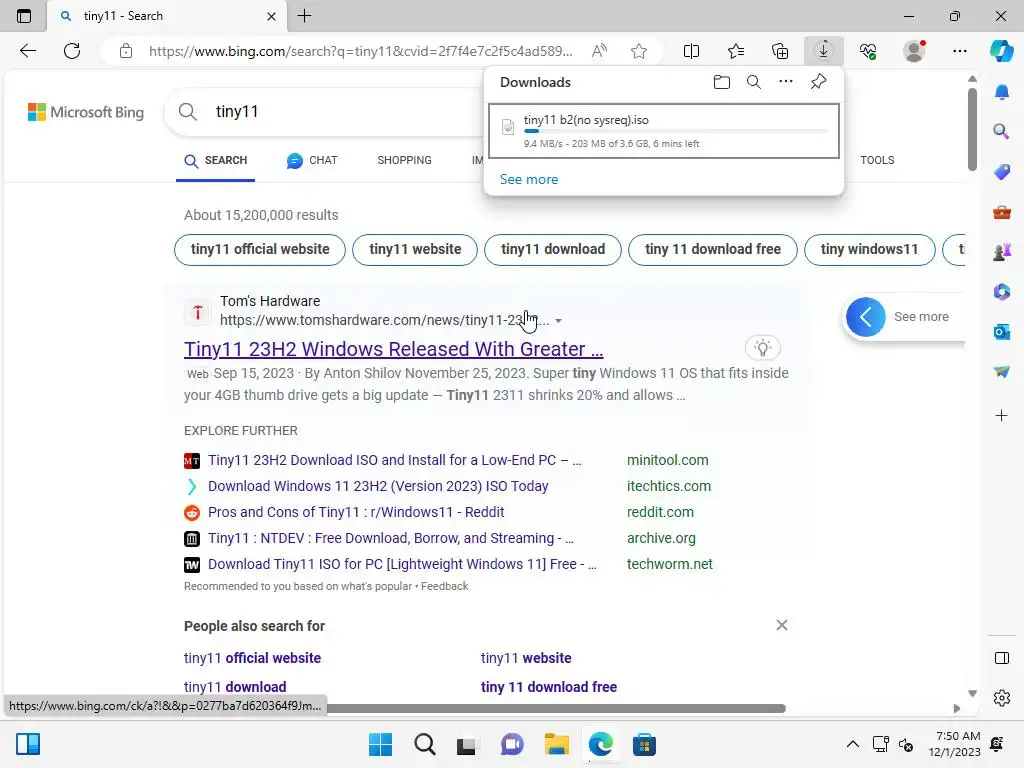Switch to the CHAT tab
Image resolution: width=1024 pixels, height=768 pixels.
pyautogui.click(x=312, y=161)
